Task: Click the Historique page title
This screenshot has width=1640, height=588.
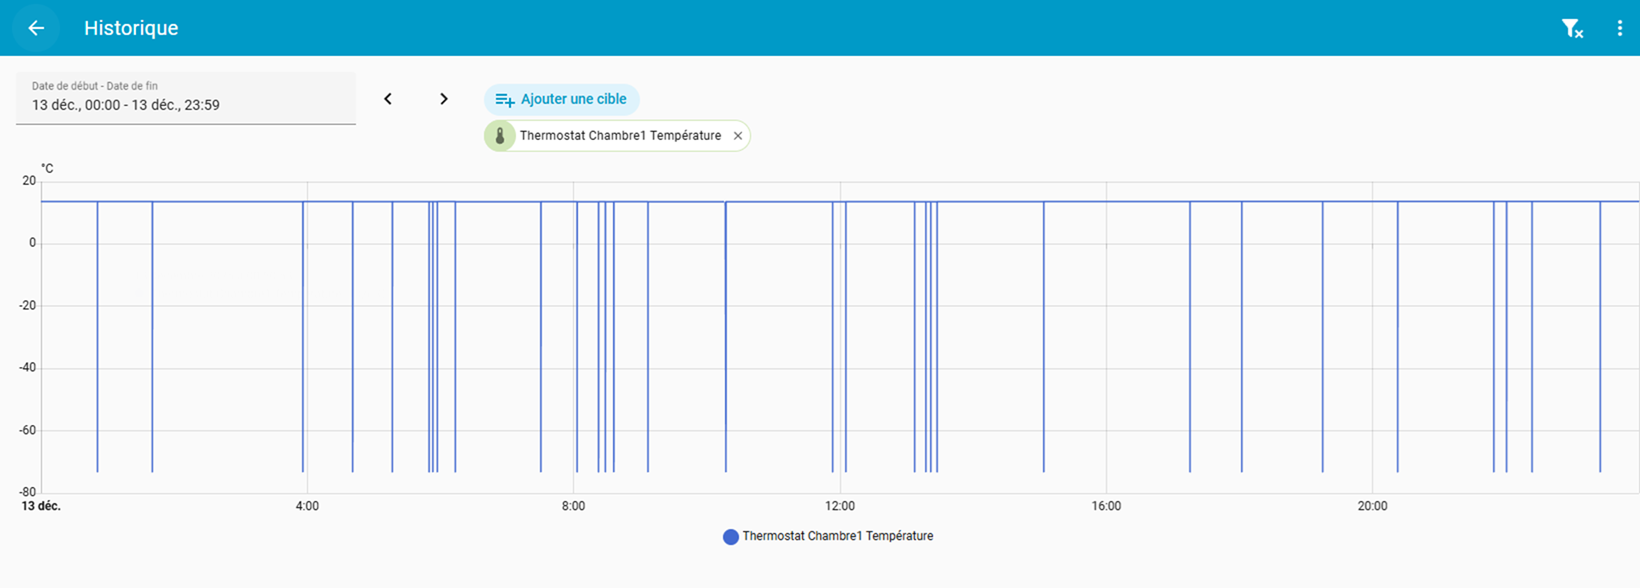Action: (x=131, y=28)
